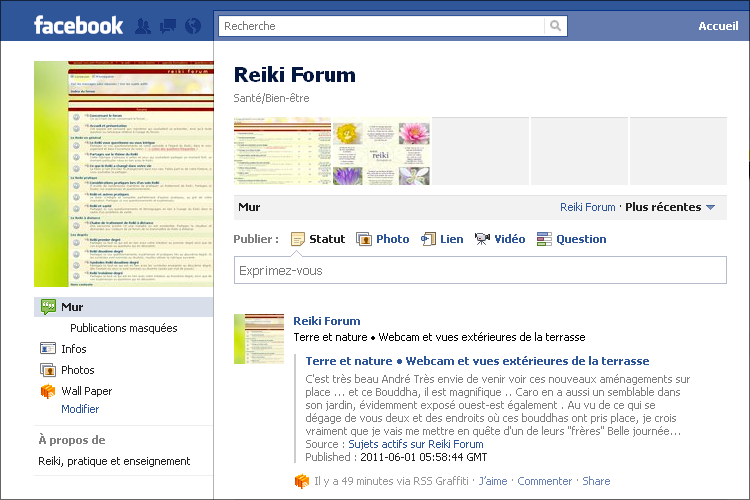Click the Exprimez-vous status box
Screen dimensions: 750x500
point(480,270)
